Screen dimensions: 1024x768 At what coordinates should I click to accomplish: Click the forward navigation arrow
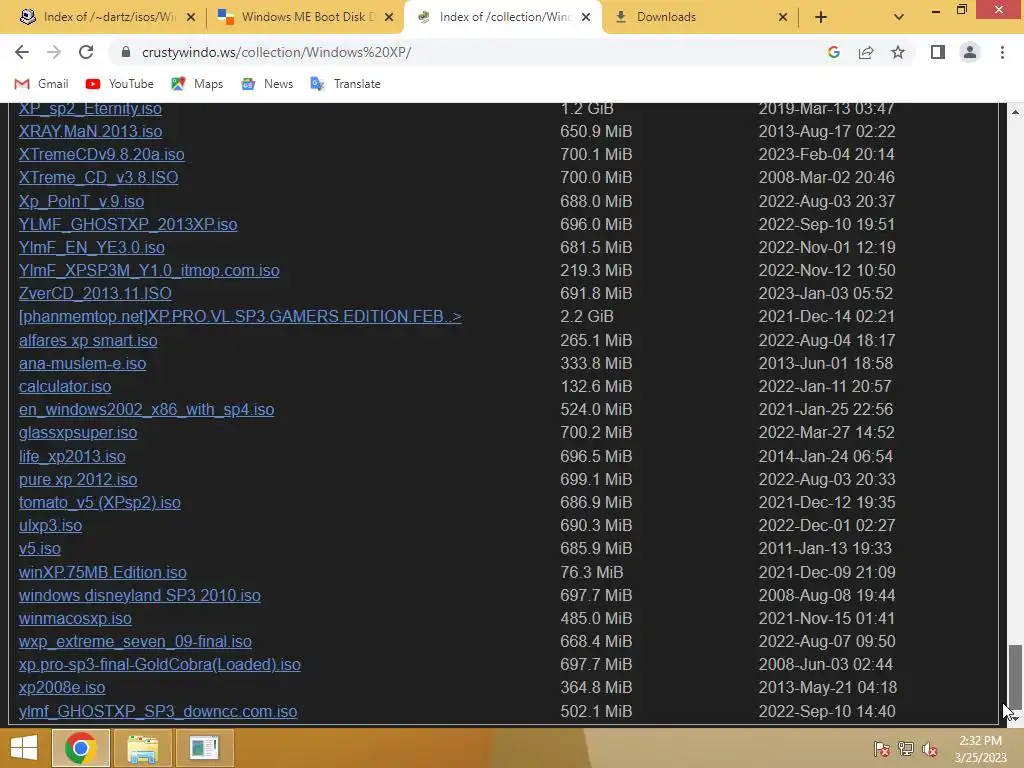click(x=54, y=52)
